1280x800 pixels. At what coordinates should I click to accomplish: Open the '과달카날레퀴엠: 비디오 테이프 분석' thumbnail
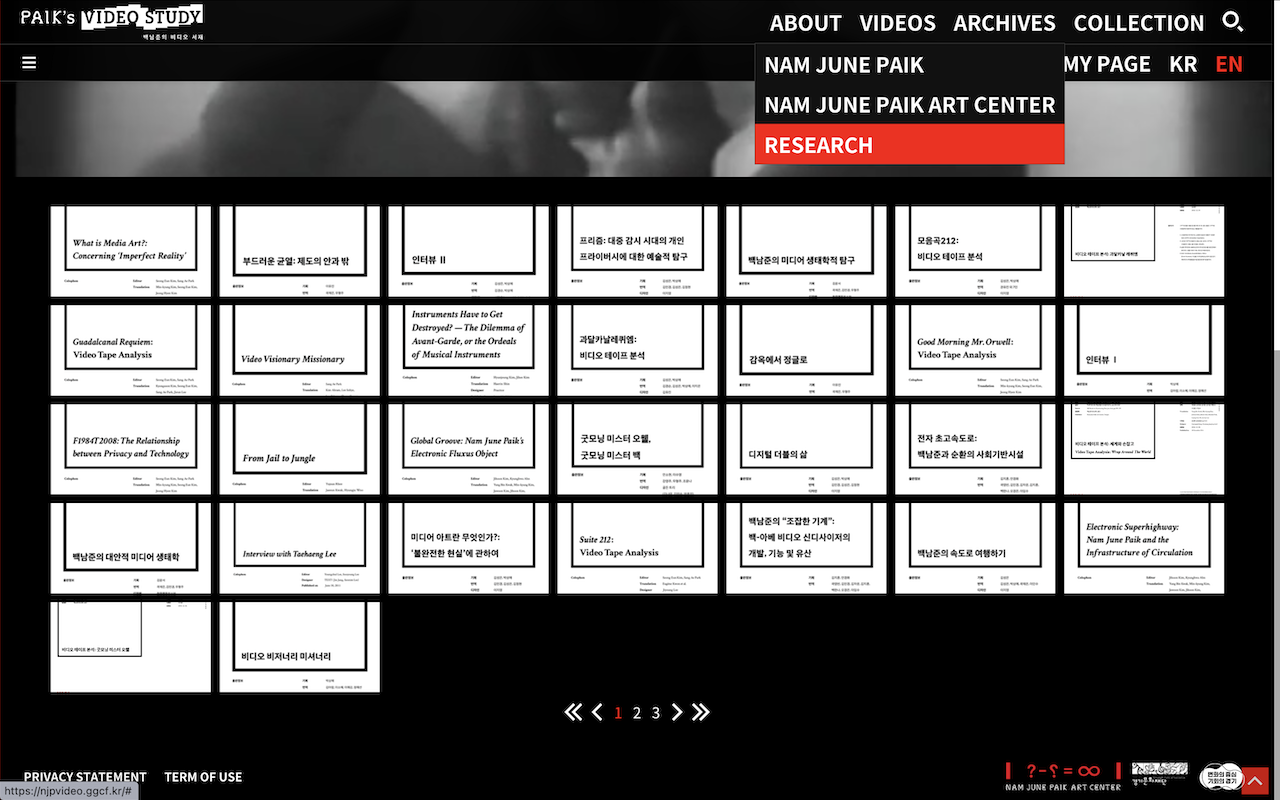638,351
